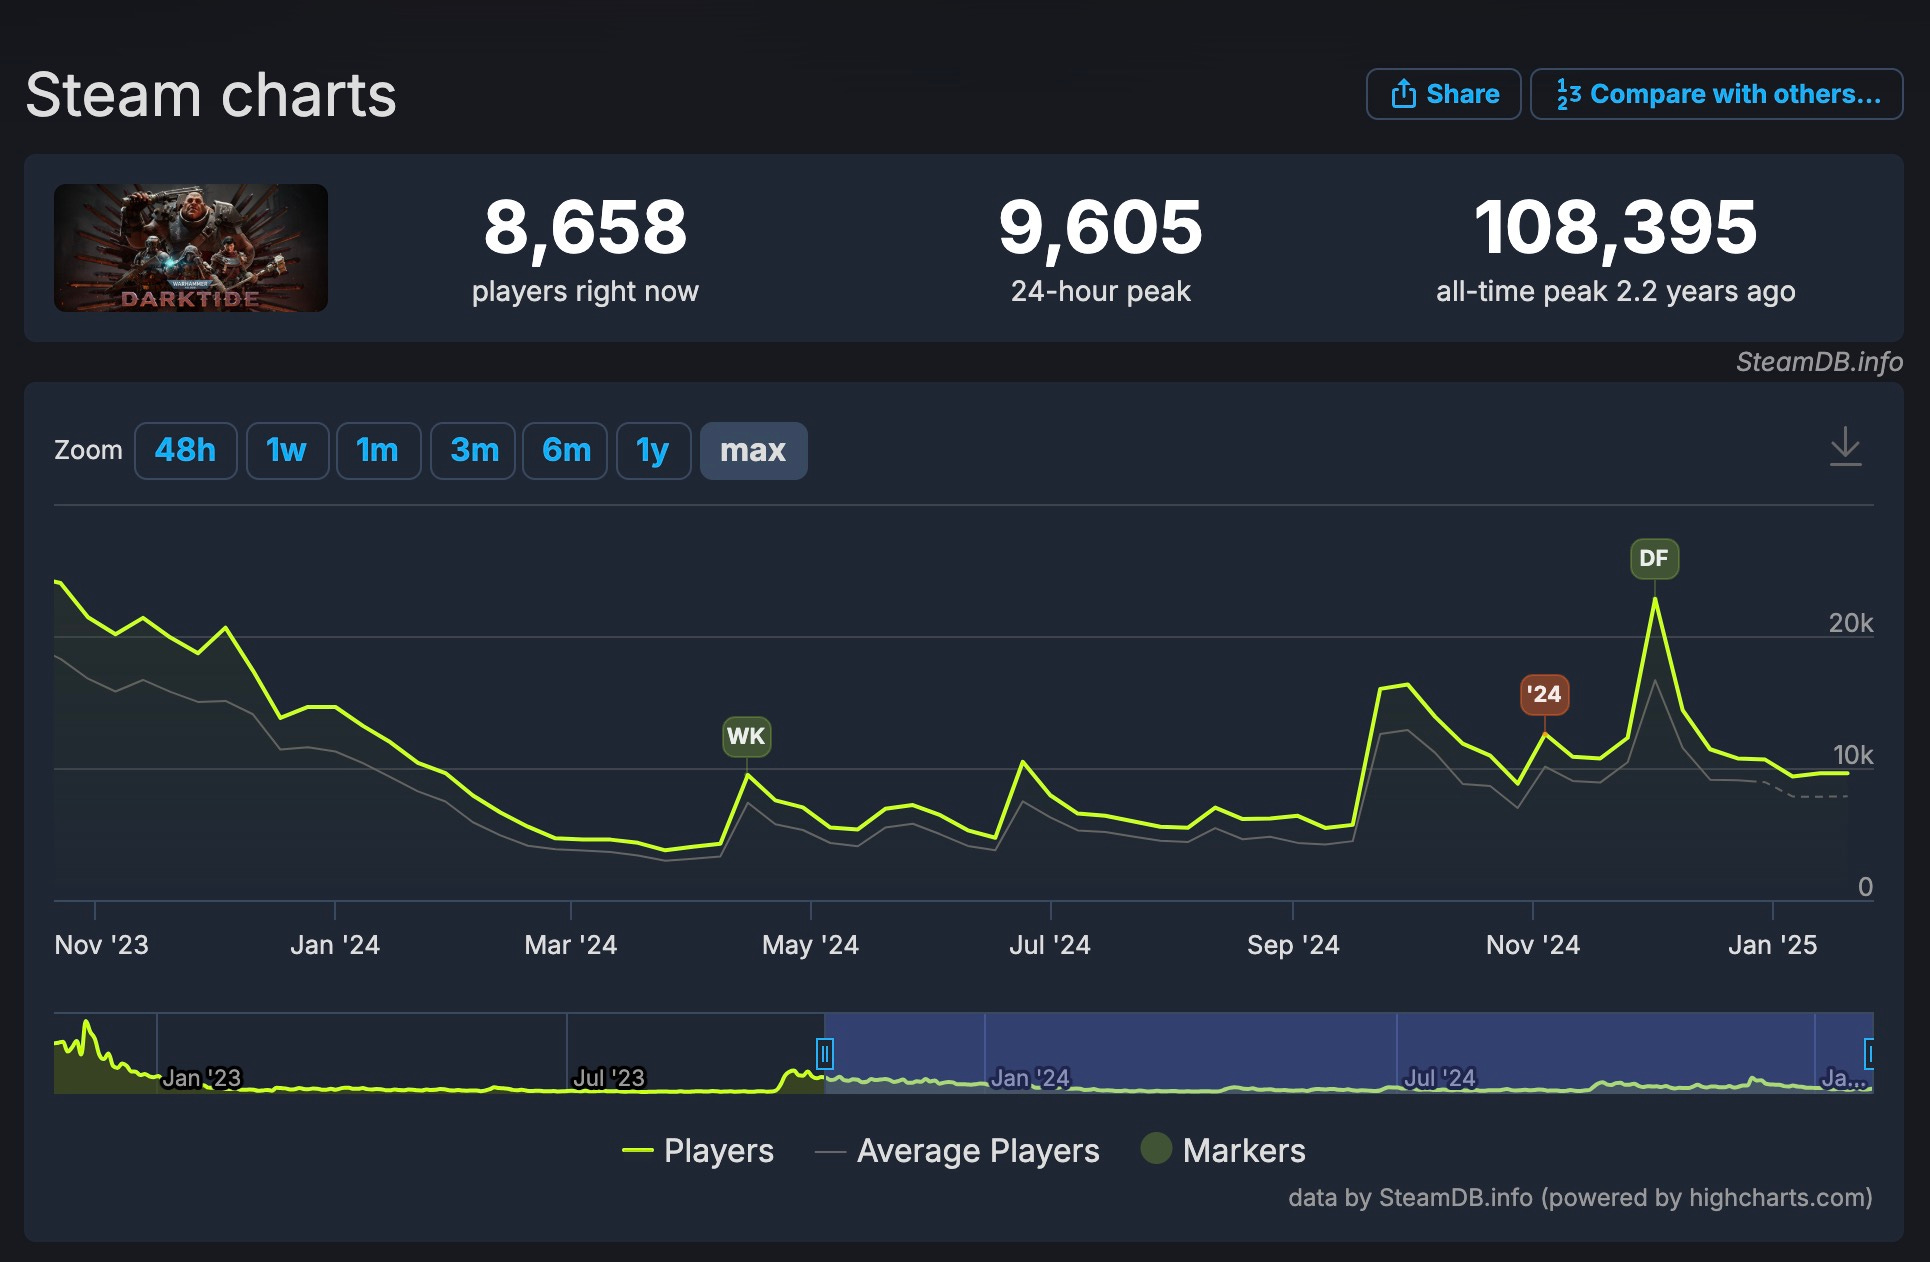Choose the 6m zoom option
Screen dimensions: 1930x1262
[x=565, y=450]
